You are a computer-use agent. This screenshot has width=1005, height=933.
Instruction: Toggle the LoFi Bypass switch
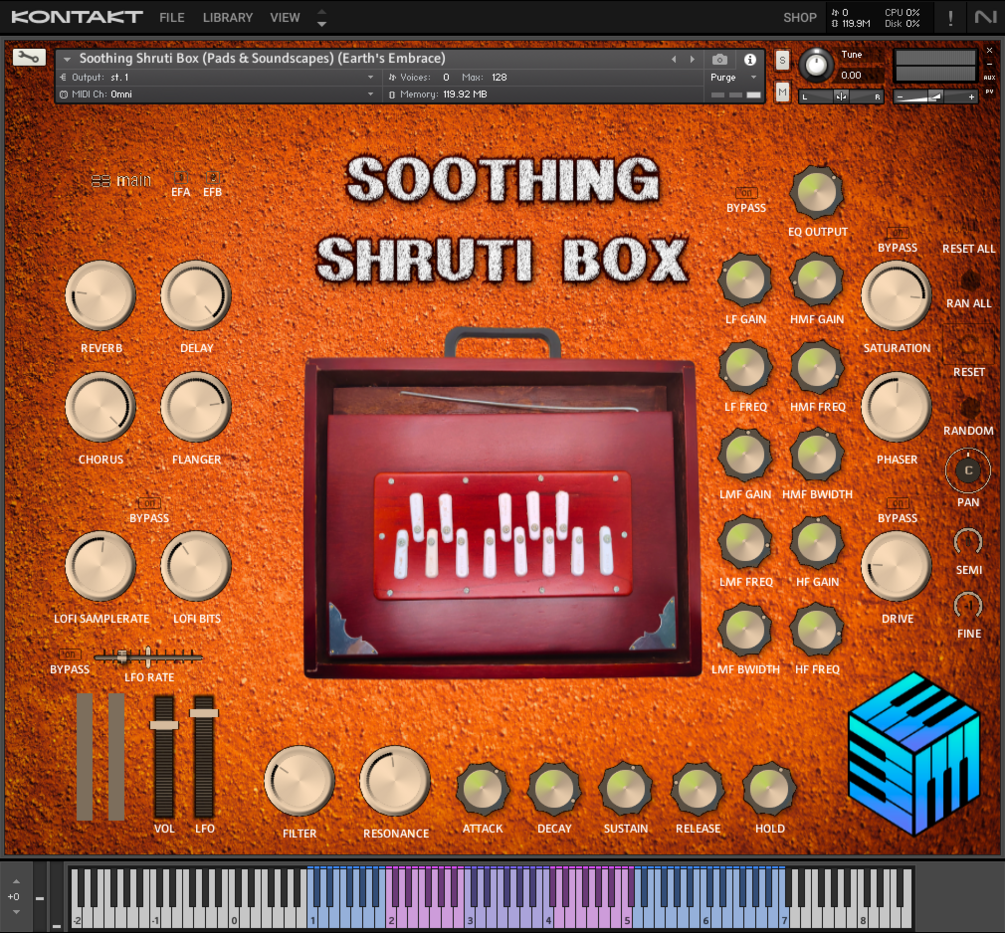point(149,503)
